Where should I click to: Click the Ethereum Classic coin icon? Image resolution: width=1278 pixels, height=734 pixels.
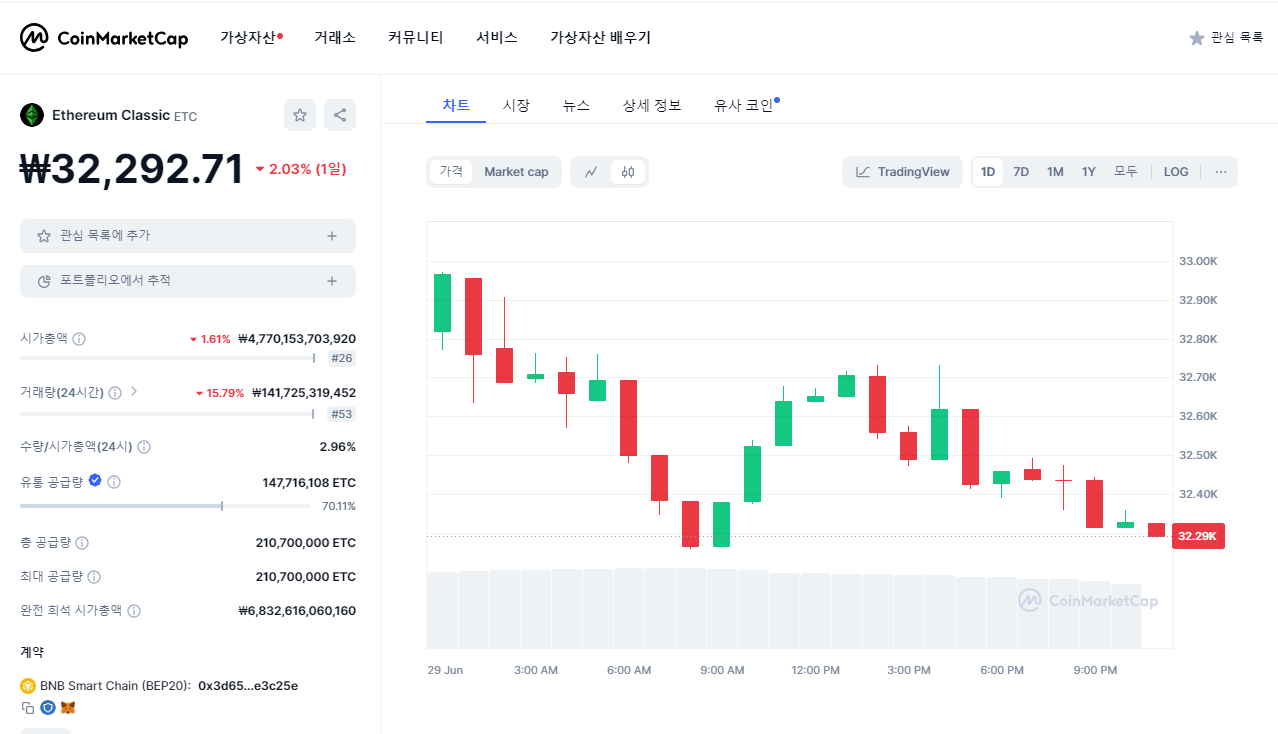point(32,115)
